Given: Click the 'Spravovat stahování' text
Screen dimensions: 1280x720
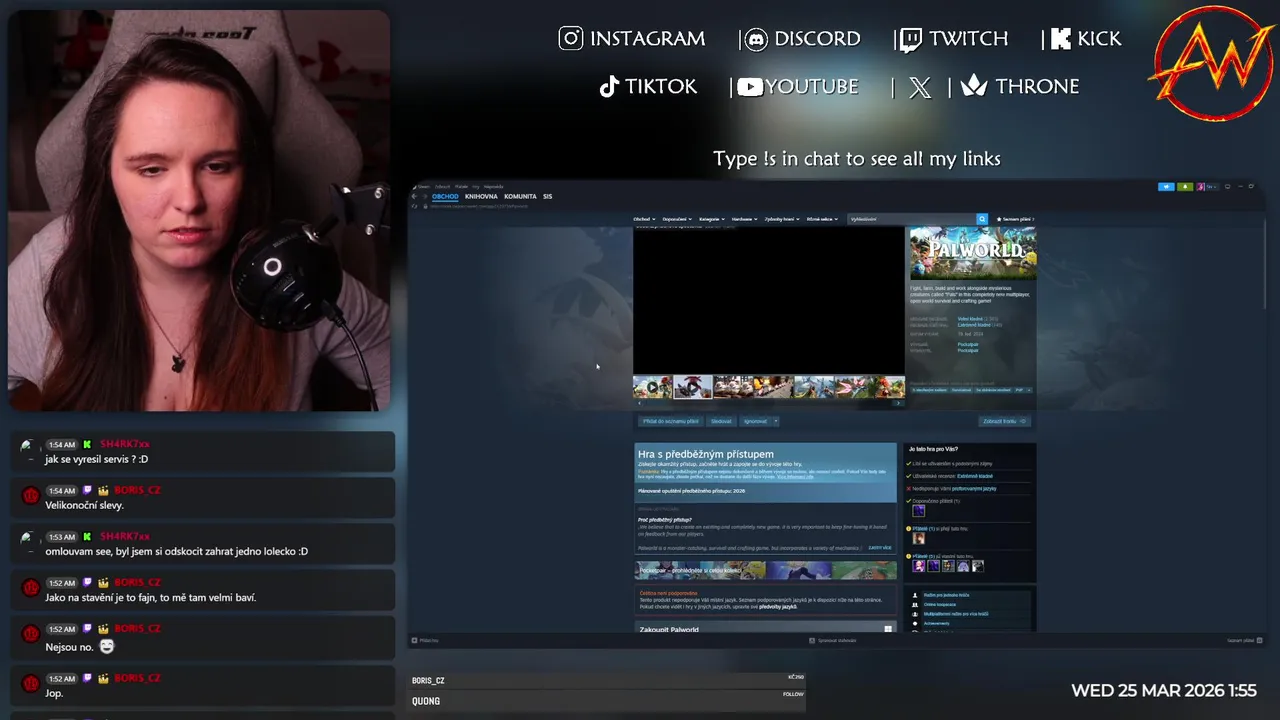Looking at the screenshot, I should 837,640.
